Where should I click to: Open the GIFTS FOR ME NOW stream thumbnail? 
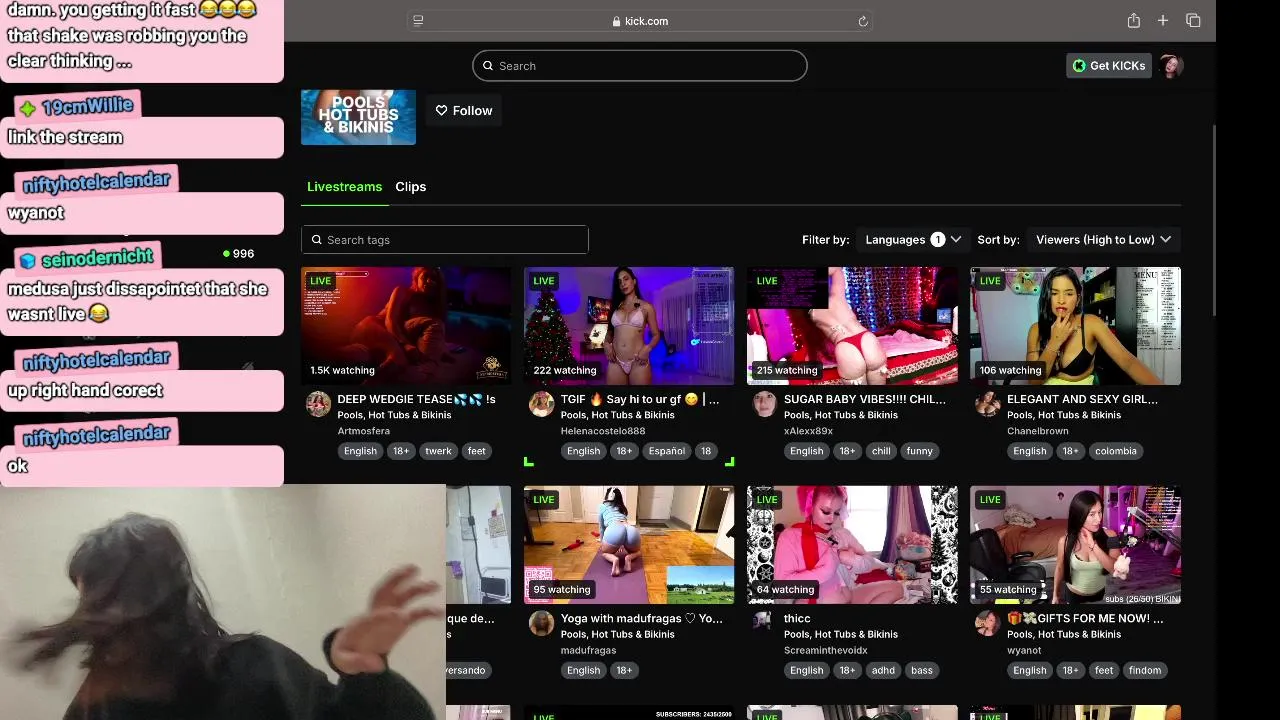[x=1075, y=545]
